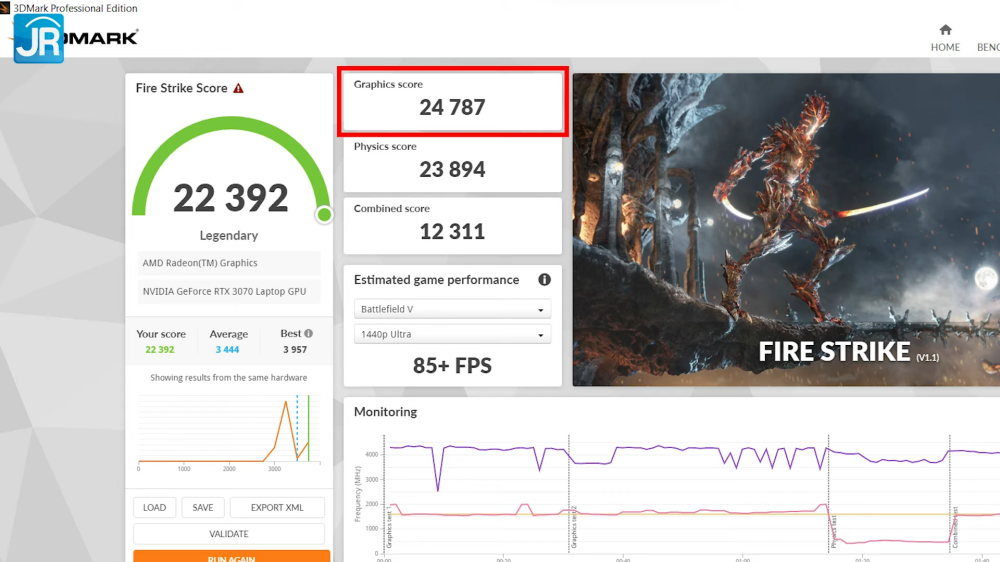Screen dimensions: 1000x562
Task: Click the 3DMARK logo text in header
Action: (x=101, y=38)
